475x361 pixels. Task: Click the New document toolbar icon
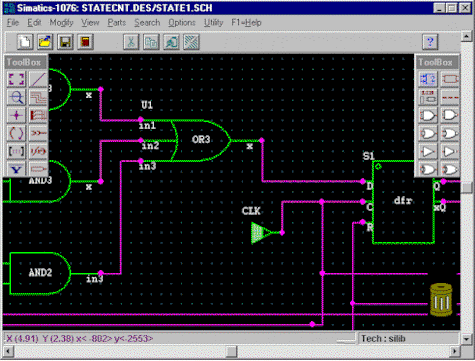[x=25, y=42]
